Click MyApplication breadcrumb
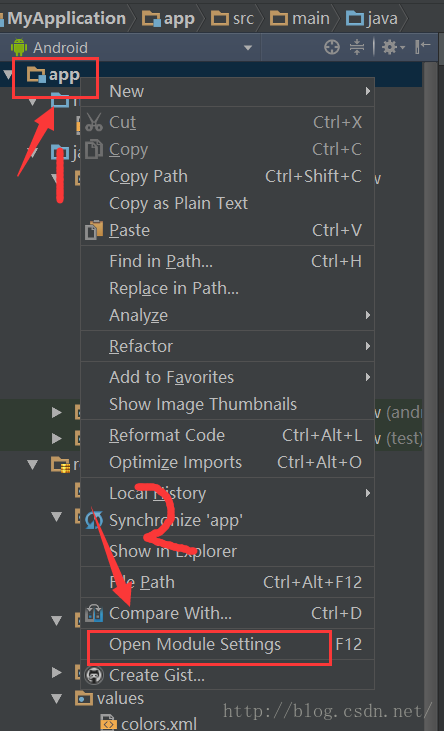The height and width of the screenshot is (731, 444). pyautogui.click(x=67, y=19)
